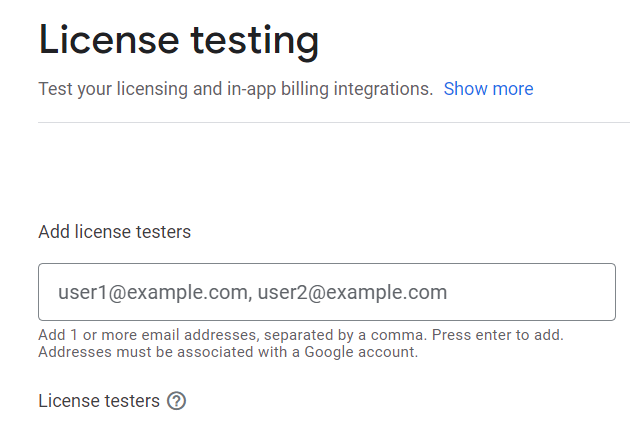Click the user1@example.com placeholder text

pyautogui.click(x=153, y=292)
